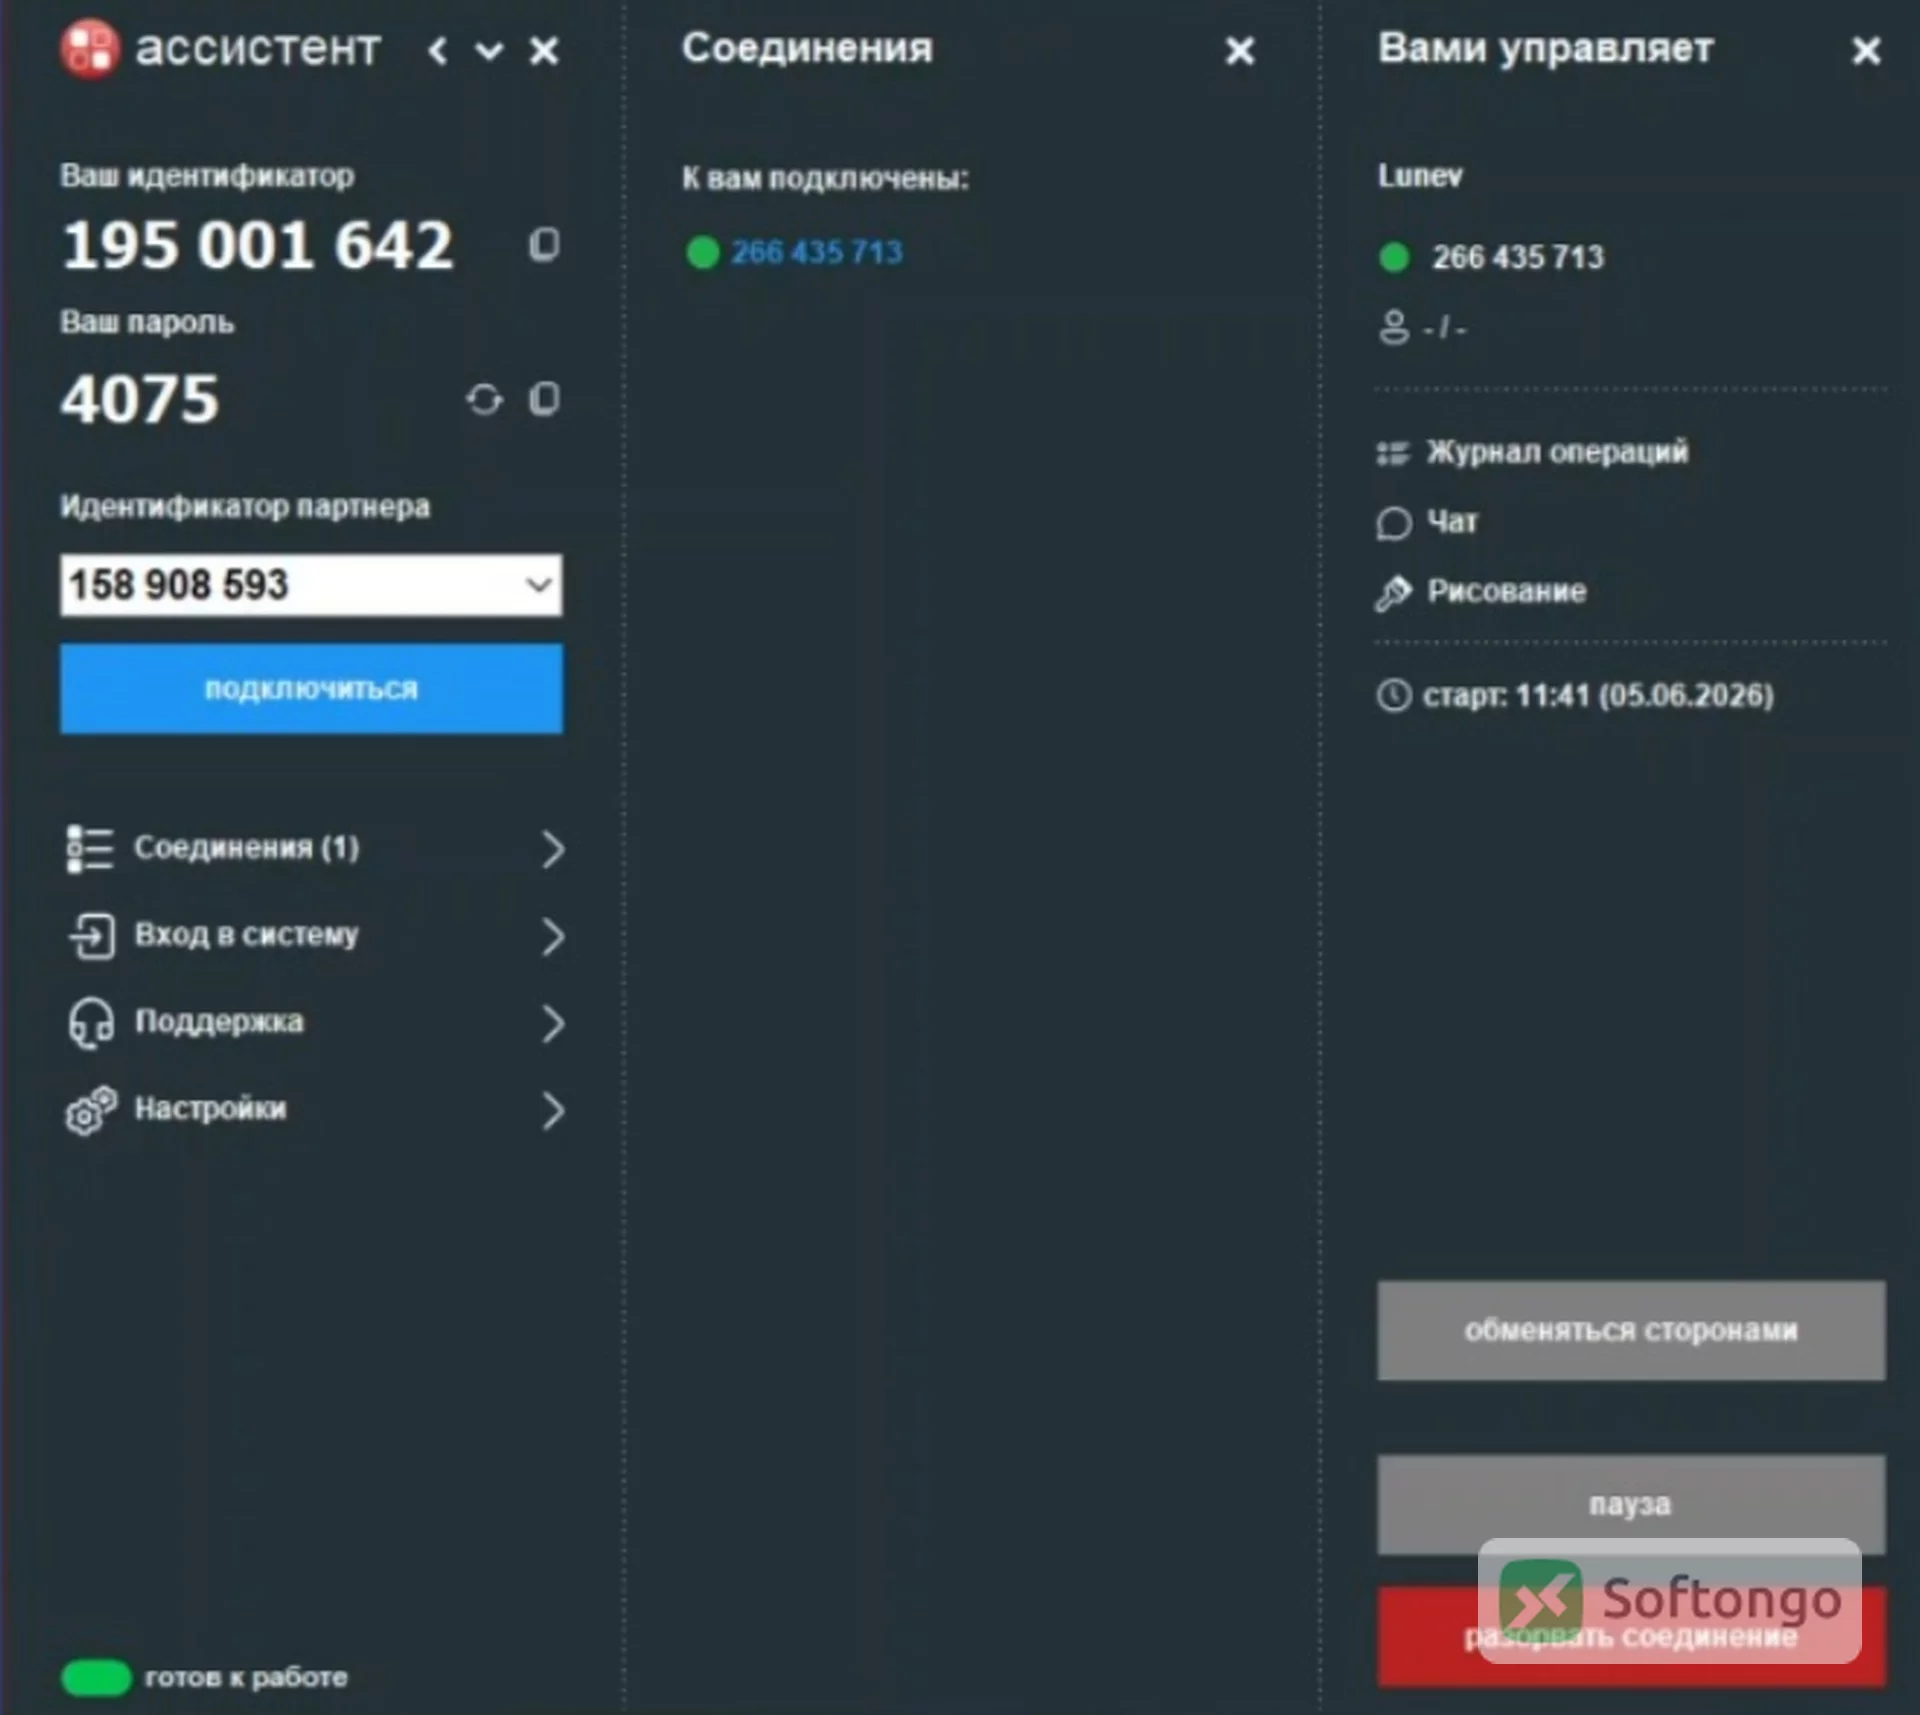This screenshot has height=1715, width=1920.
Task: Open the partner identifier dropdown arrow
Action: pos(539,584)
